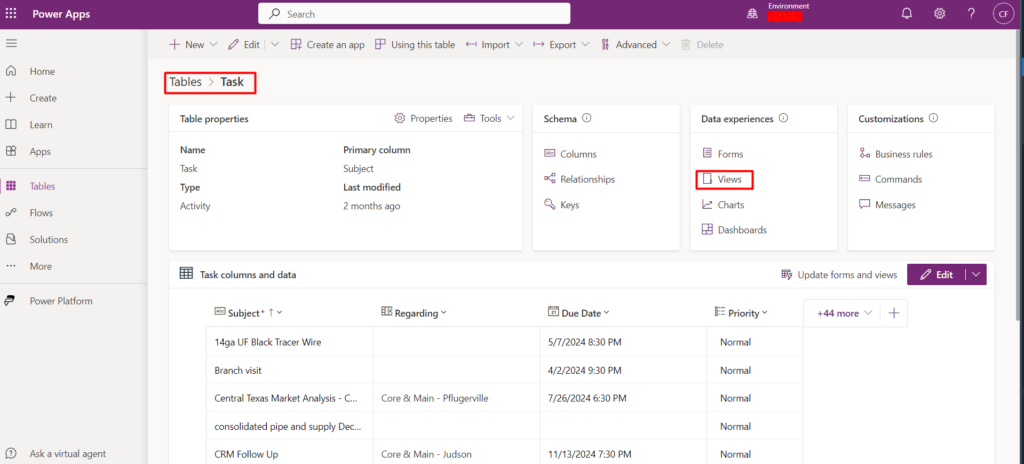Screen dimensions: 1024x464
Task: Select the 'Branch visit' row cell
Action: click(x=289, y=370)
